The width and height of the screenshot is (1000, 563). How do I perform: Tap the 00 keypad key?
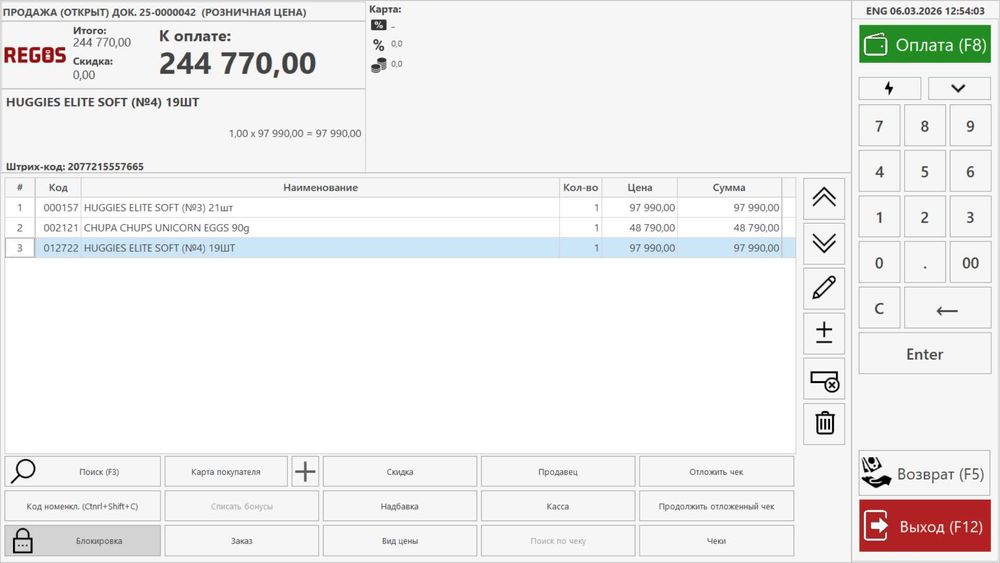970,263
